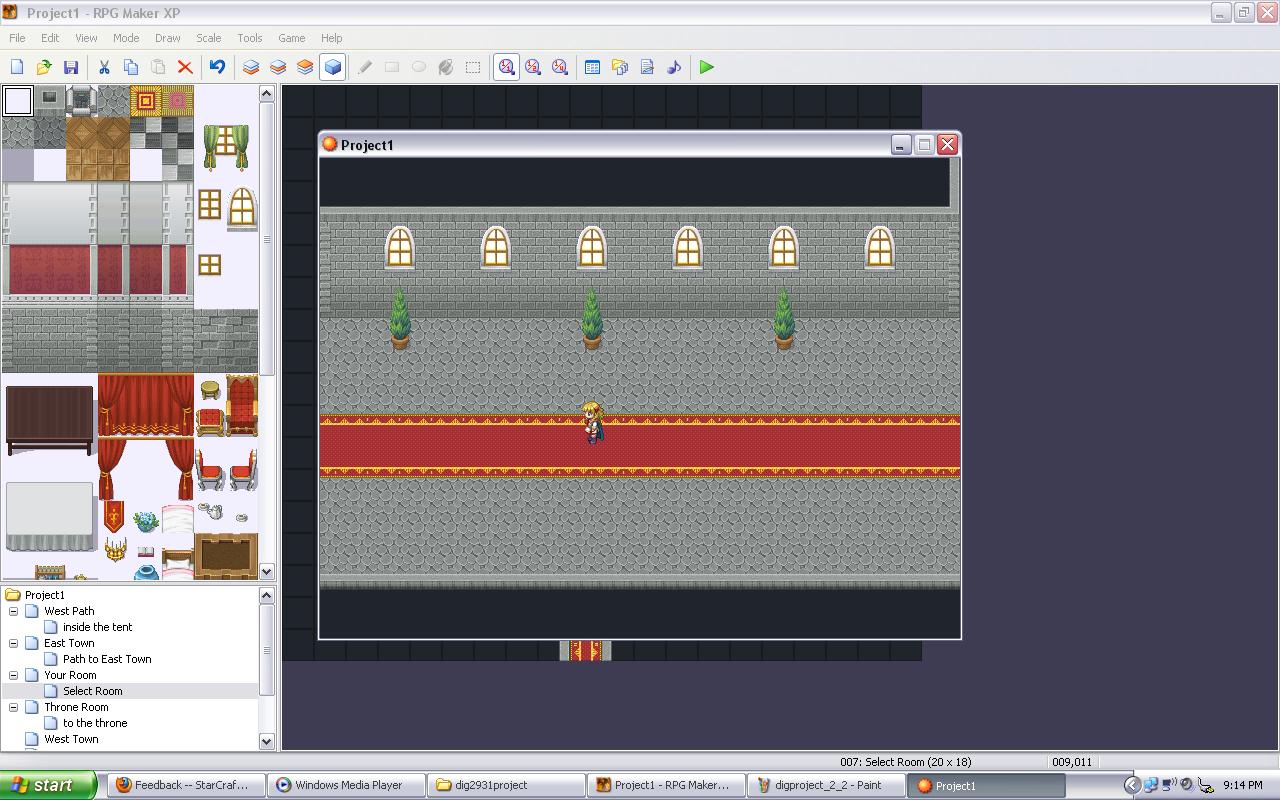Pick the large red stage curtain tile

coord(146,406)
